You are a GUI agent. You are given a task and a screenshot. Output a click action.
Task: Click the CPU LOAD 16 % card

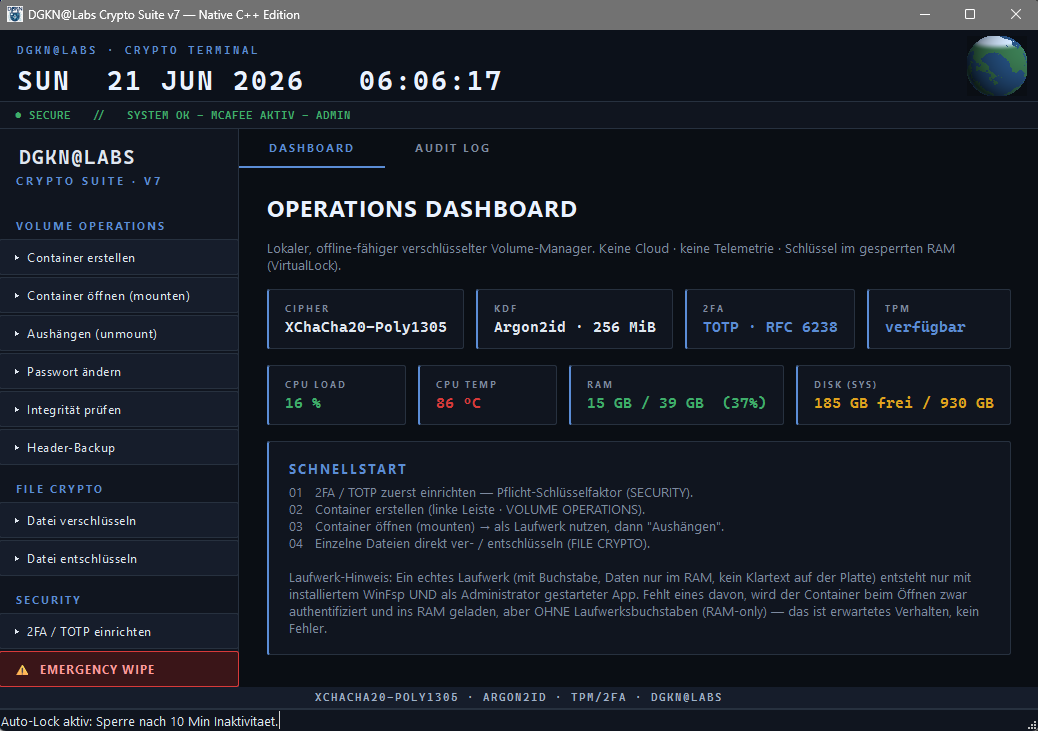pos(336,395)
